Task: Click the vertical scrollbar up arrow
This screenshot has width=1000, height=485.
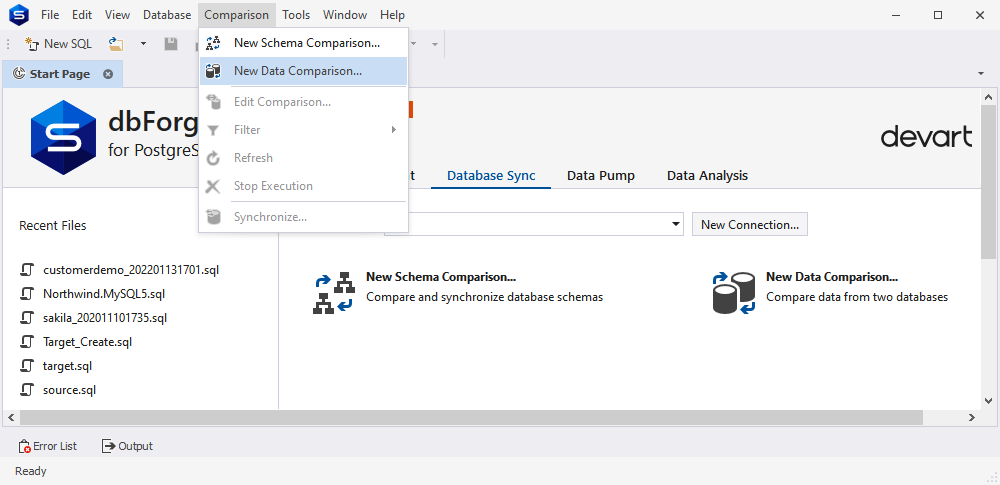Action: coord(988,97)
